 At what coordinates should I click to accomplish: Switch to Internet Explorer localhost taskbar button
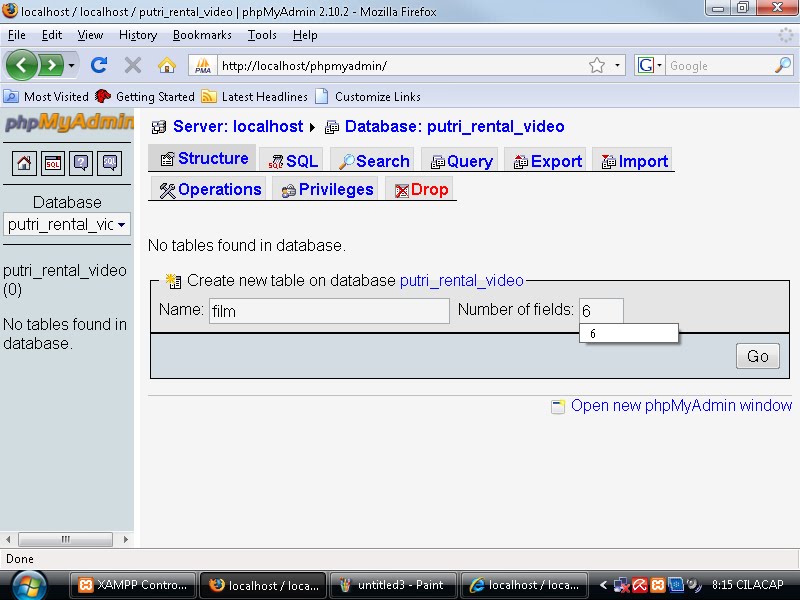(x=524, y=585)
